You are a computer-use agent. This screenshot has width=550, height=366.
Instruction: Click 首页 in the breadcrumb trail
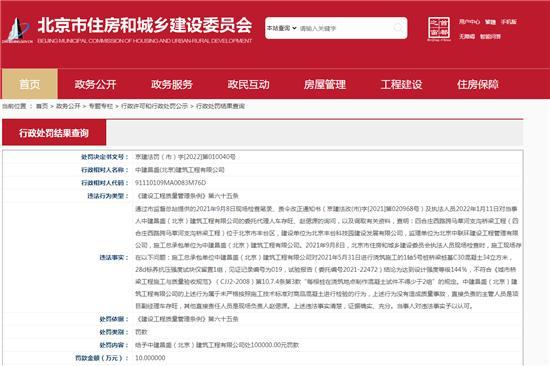point(42,106)
